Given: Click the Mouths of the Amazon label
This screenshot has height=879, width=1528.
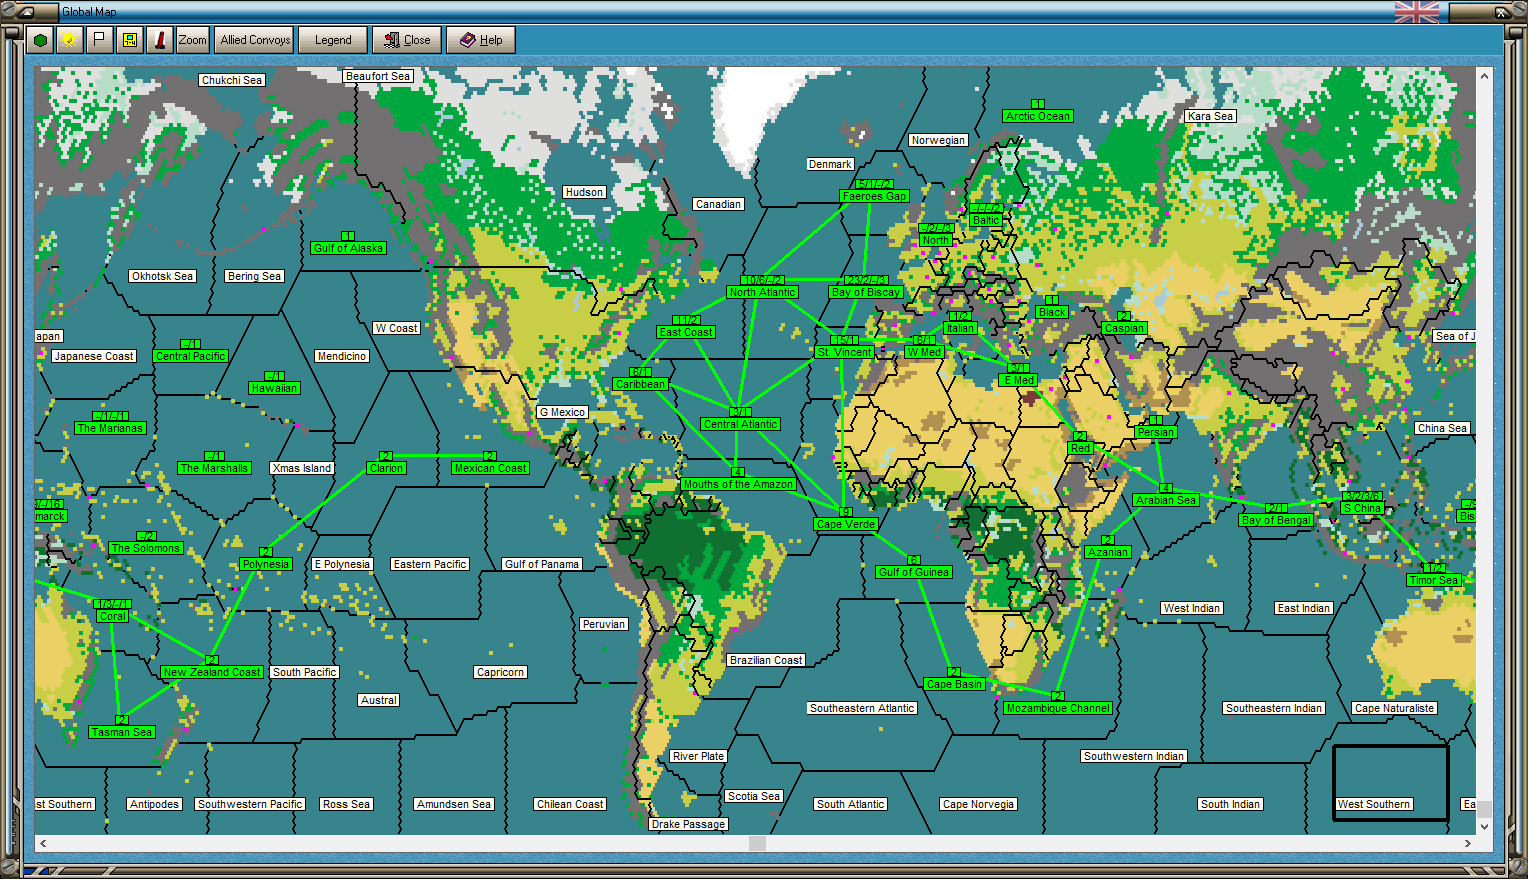Looking at the screenshot, I should point(739,484).
